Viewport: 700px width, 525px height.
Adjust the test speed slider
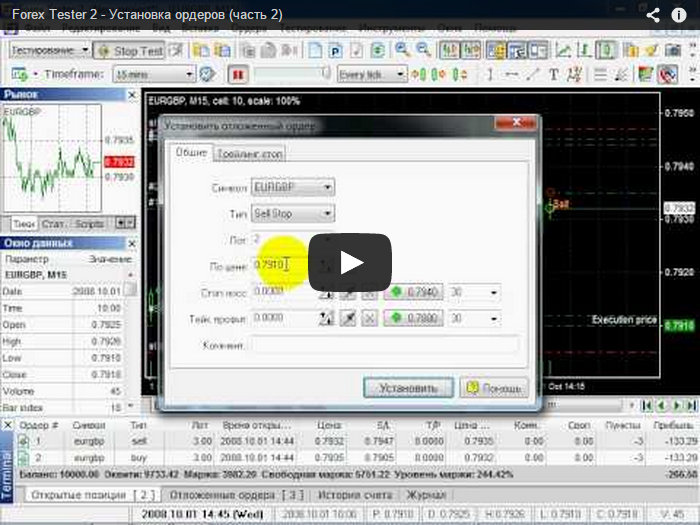292,74
